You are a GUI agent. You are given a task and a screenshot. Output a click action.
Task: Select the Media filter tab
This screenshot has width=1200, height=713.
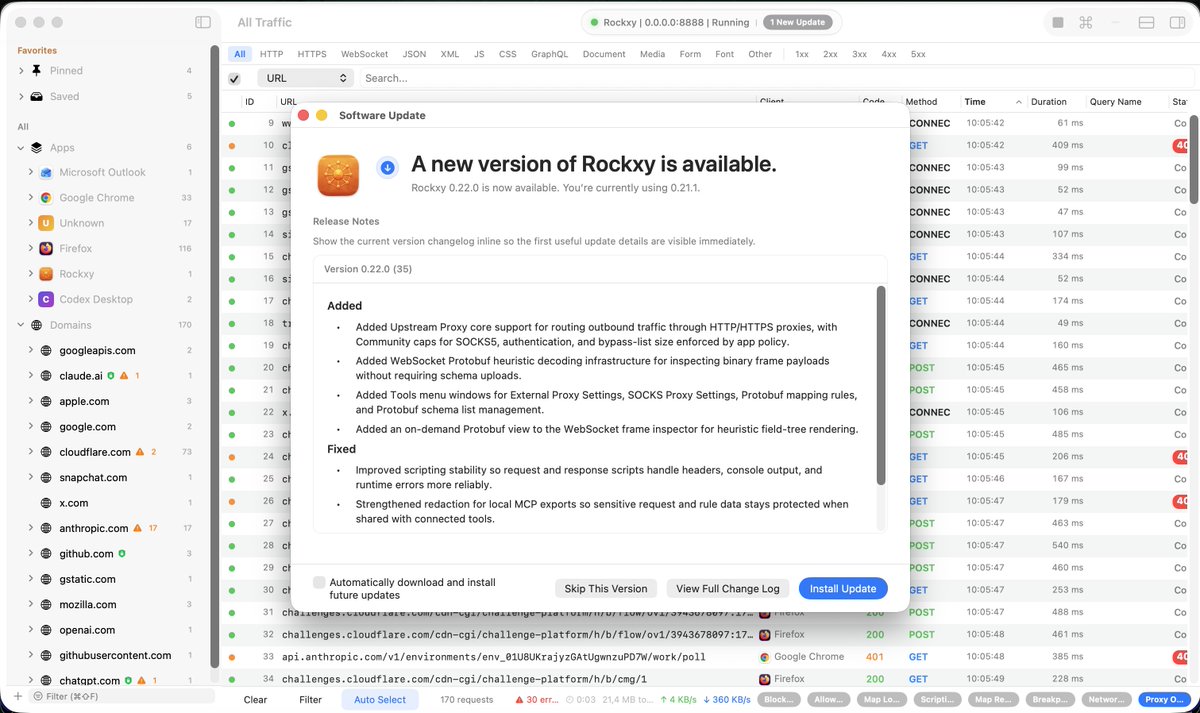click(x=652, y=54)
